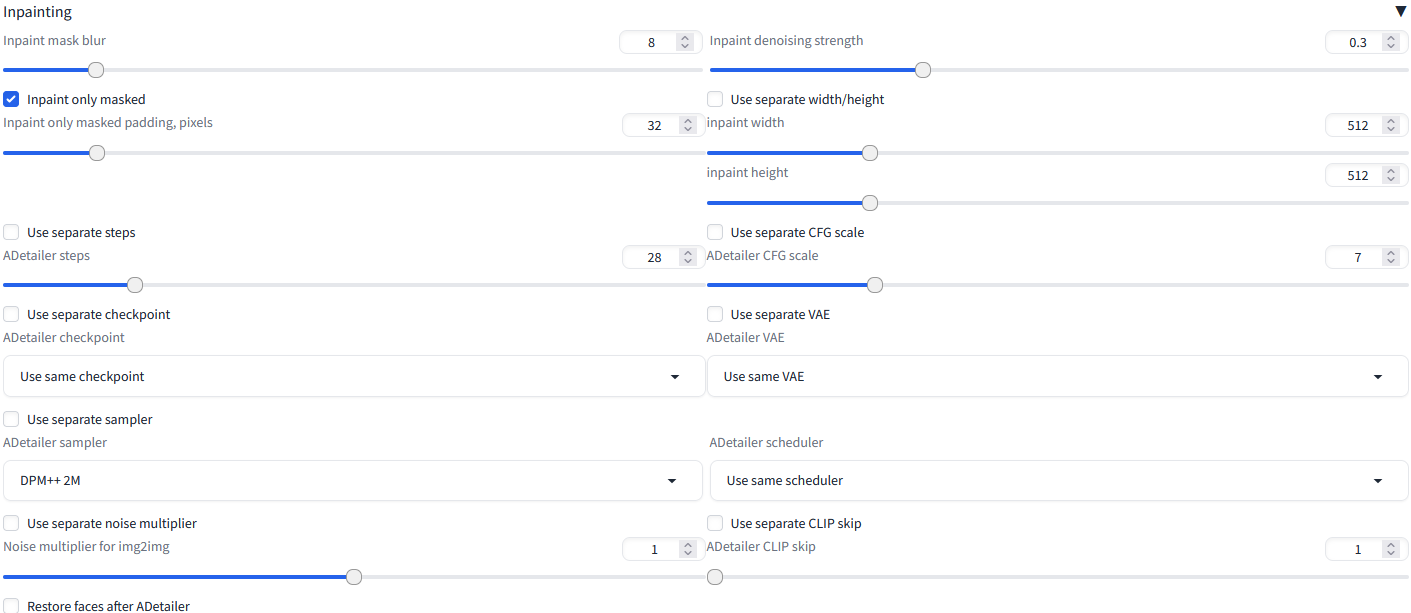Click the 'ADetailer sampler' label
This screenshot has width=1411, height=613.
click(55, 442)
